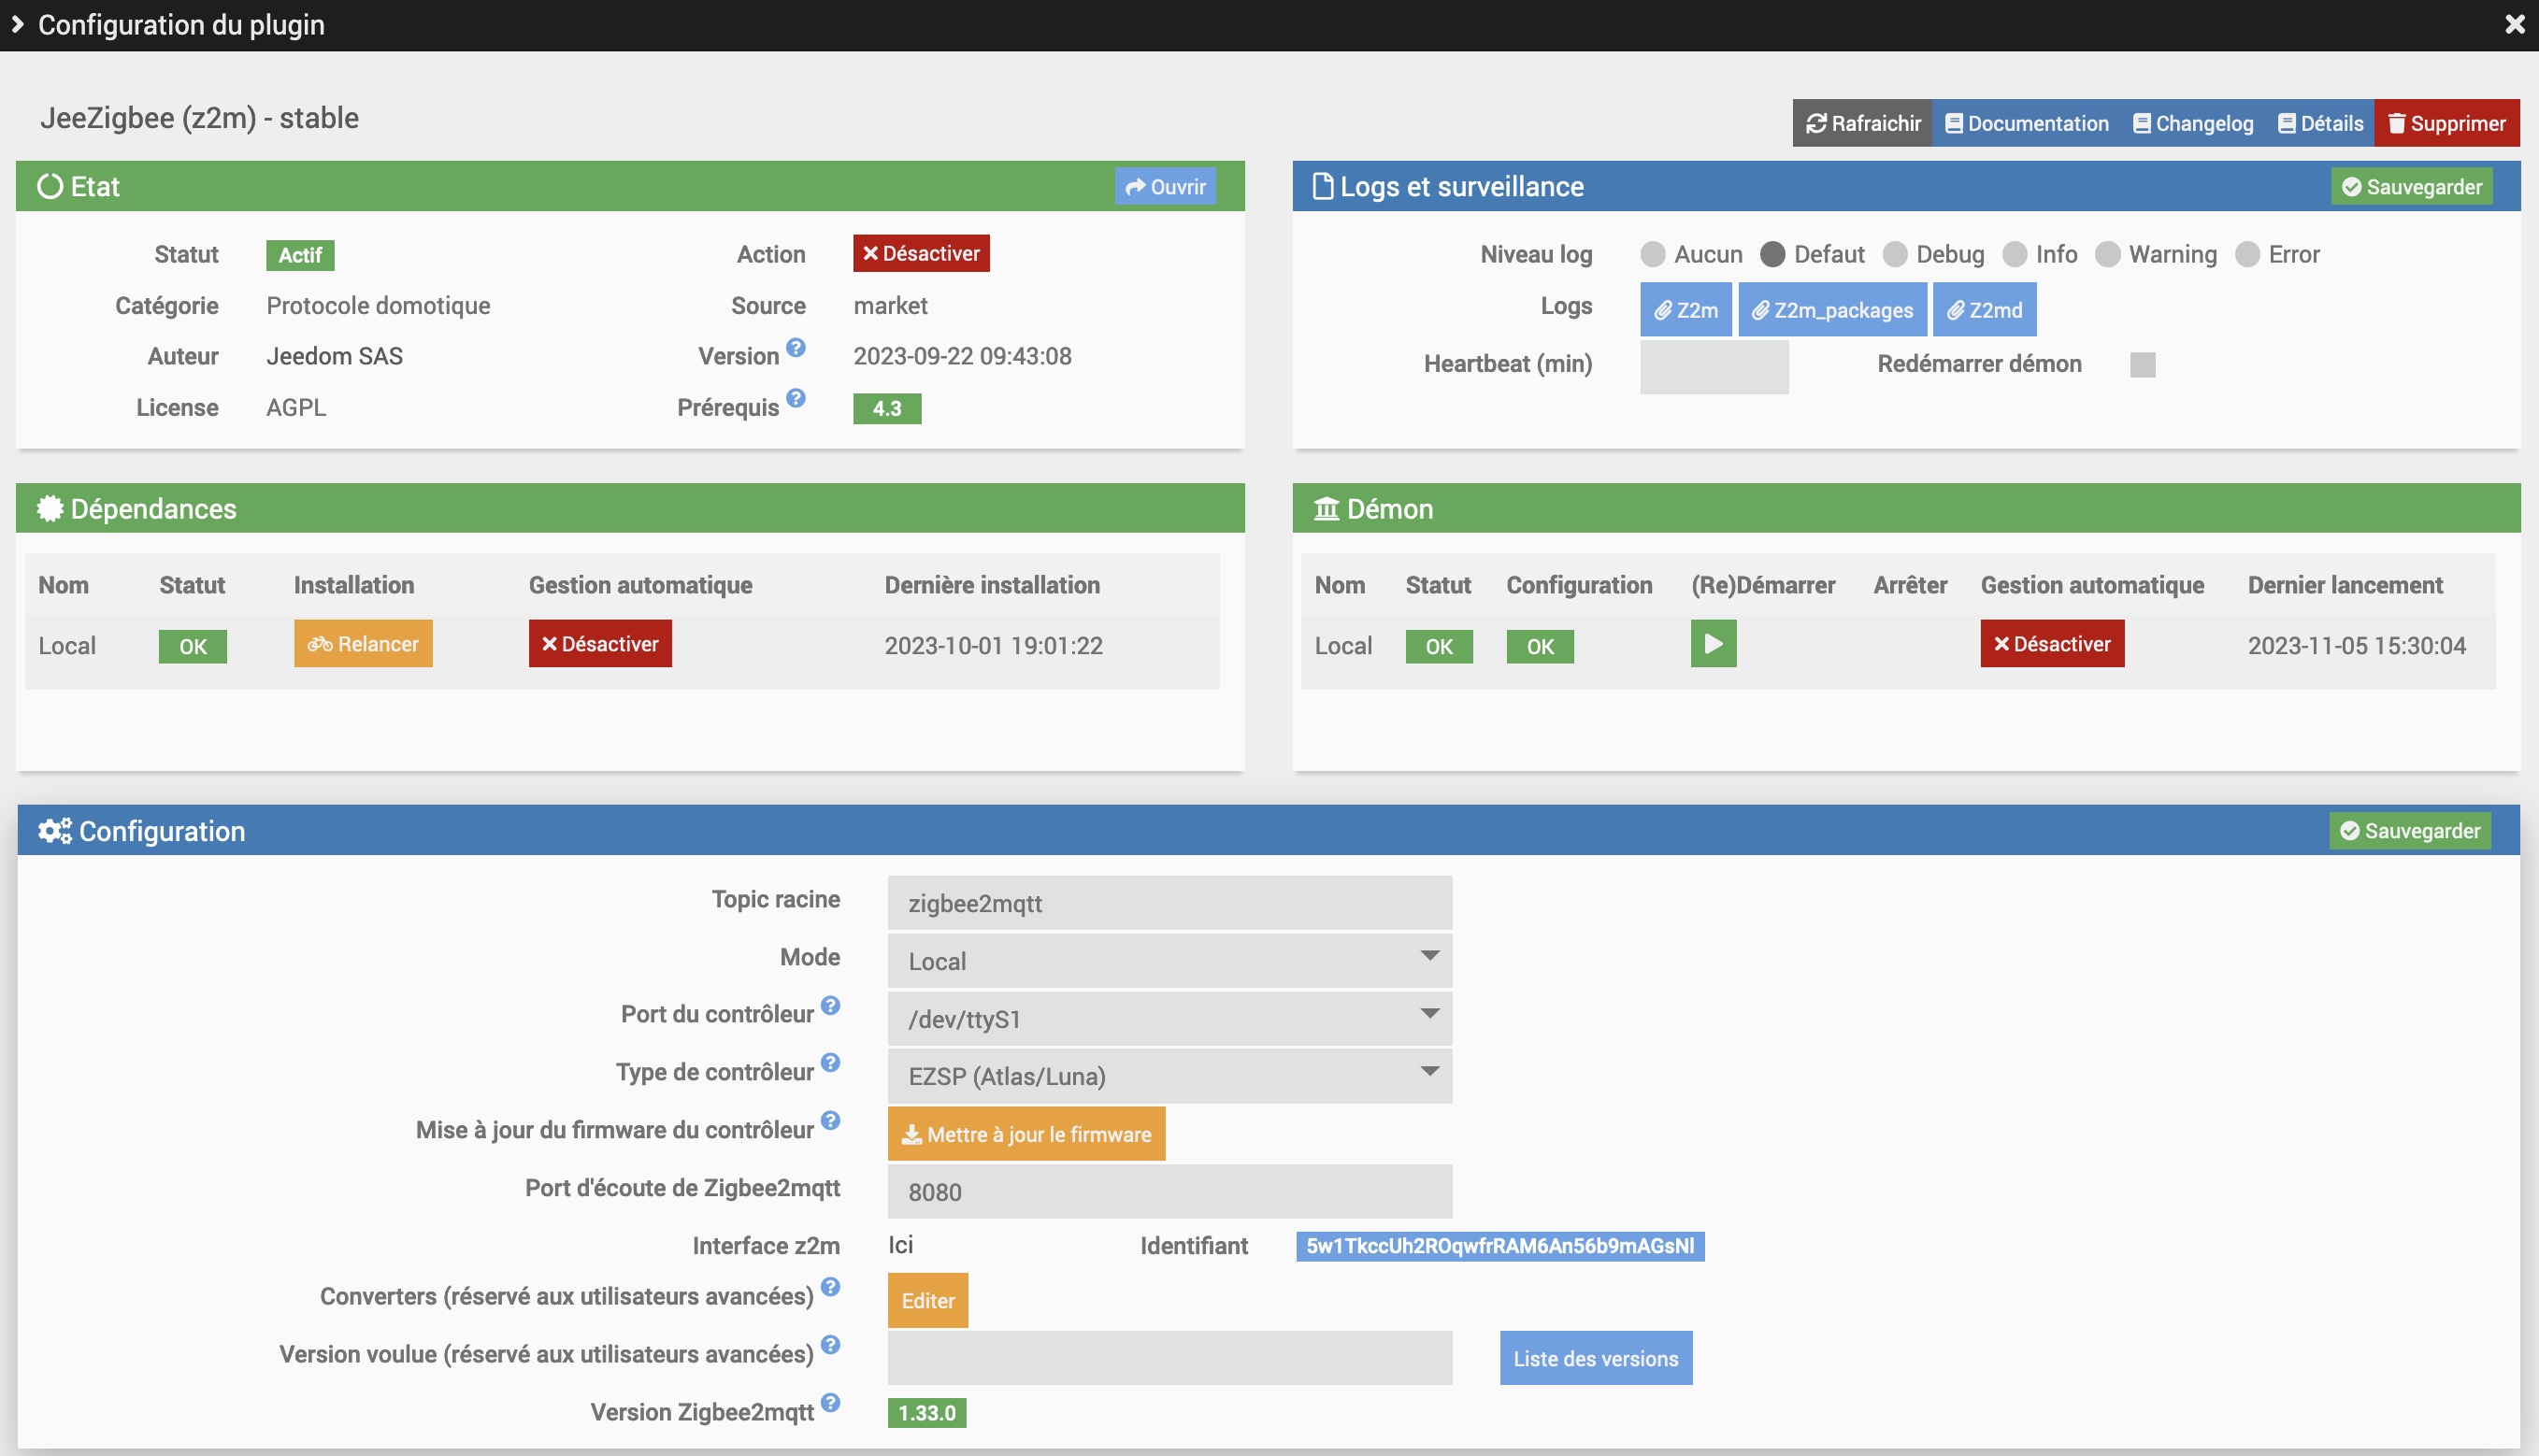Click the Version Zigbee2mqtt help icon
This screenshot has height=1456, width=2539.
[x=830, y=1403]
